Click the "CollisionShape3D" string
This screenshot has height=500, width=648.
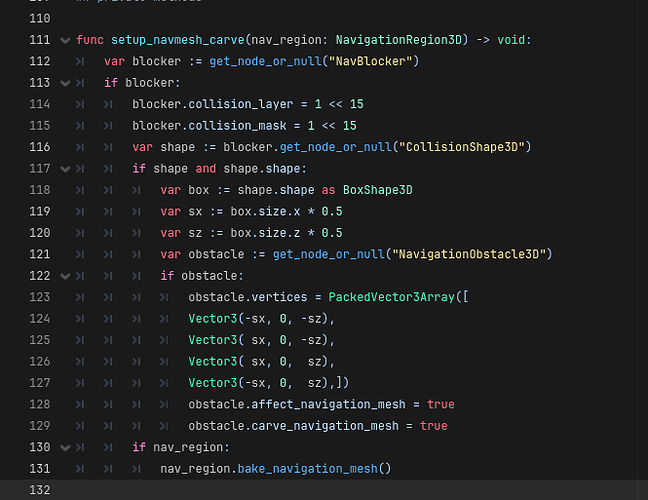462,147
